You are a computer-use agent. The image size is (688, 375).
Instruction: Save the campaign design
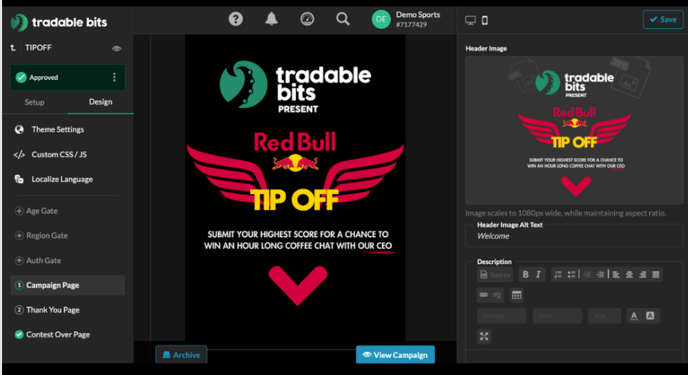[663, 19]
